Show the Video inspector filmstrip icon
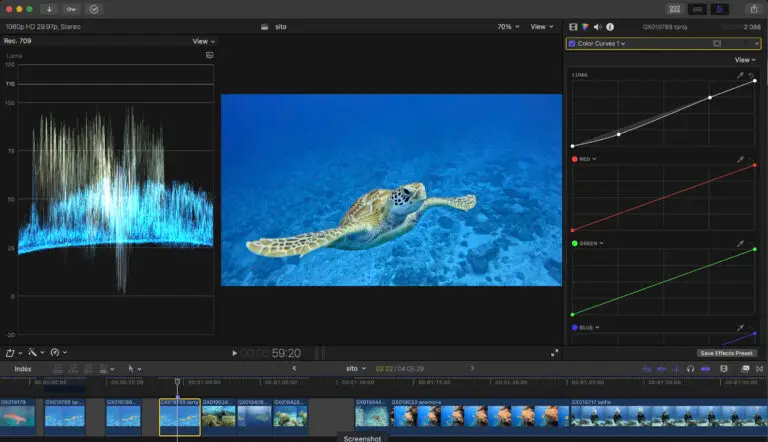This screenshot has height=442, width=768. 573,27
